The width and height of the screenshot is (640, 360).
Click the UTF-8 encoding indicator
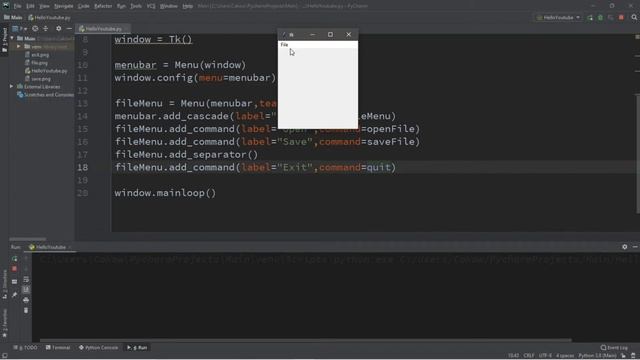(545, 356)
